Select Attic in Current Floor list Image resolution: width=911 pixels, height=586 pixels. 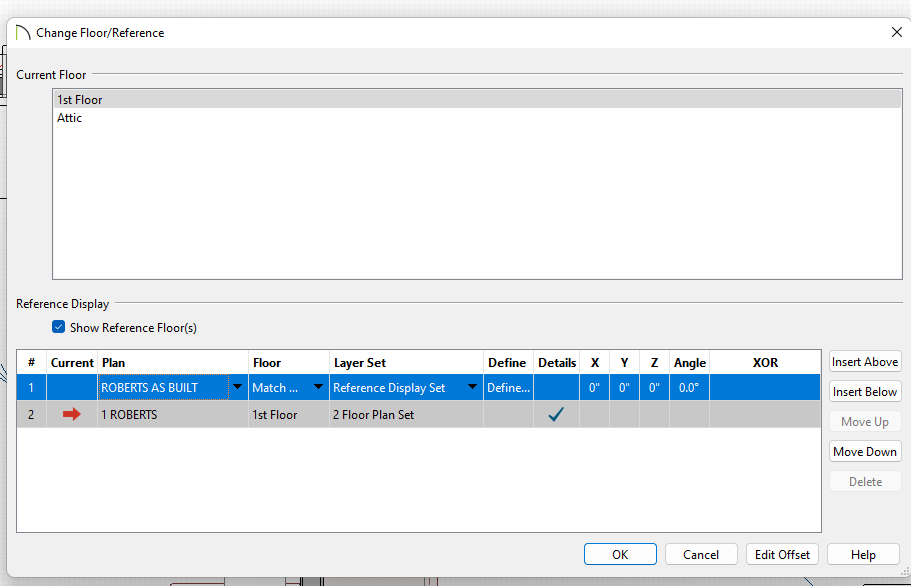tap(70, 118)
